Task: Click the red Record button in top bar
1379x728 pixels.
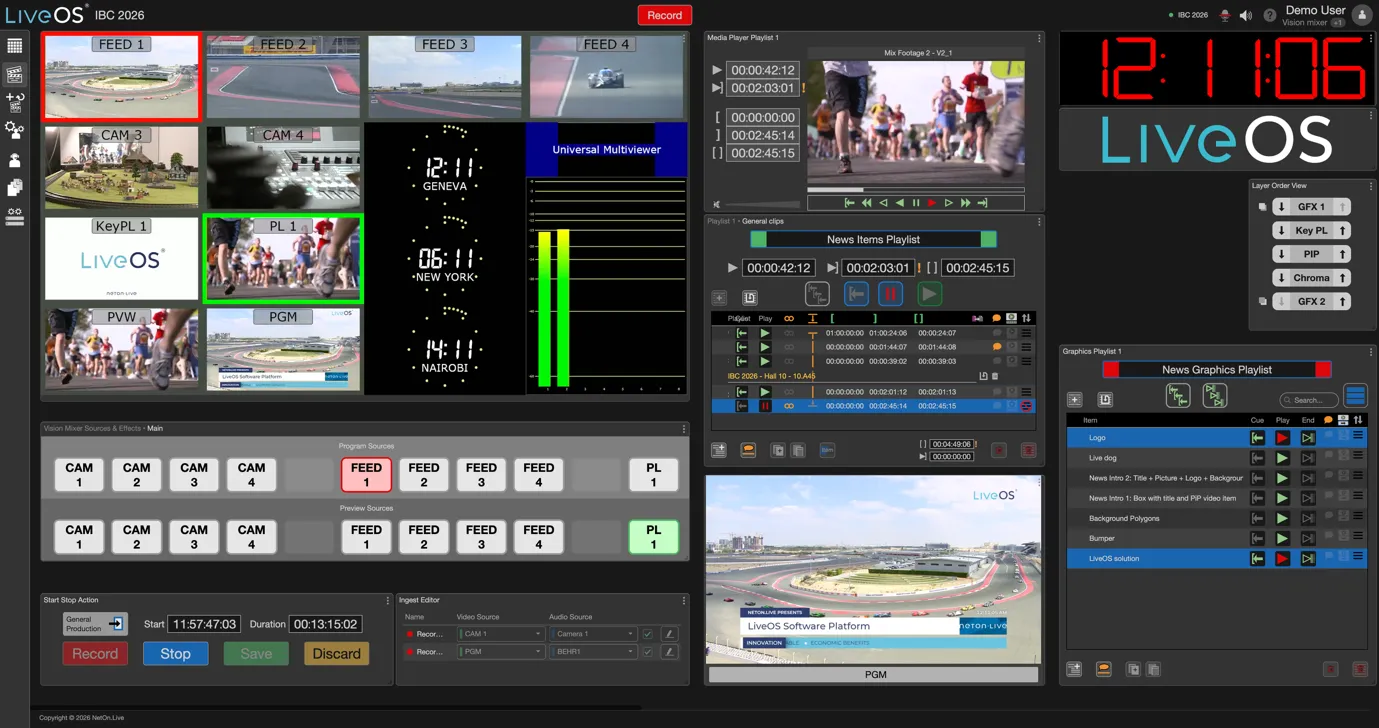Action: (x=664, y=15)
